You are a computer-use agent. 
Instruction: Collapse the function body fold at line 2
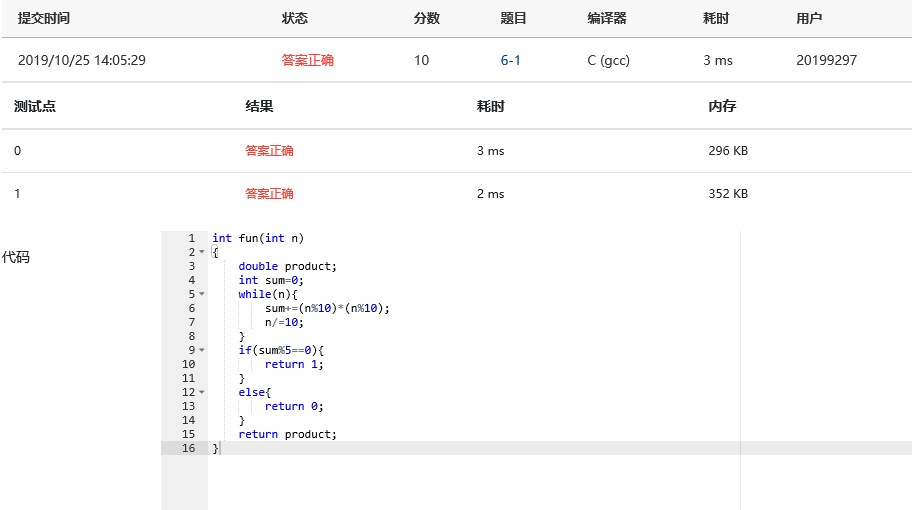coord(201,252)
